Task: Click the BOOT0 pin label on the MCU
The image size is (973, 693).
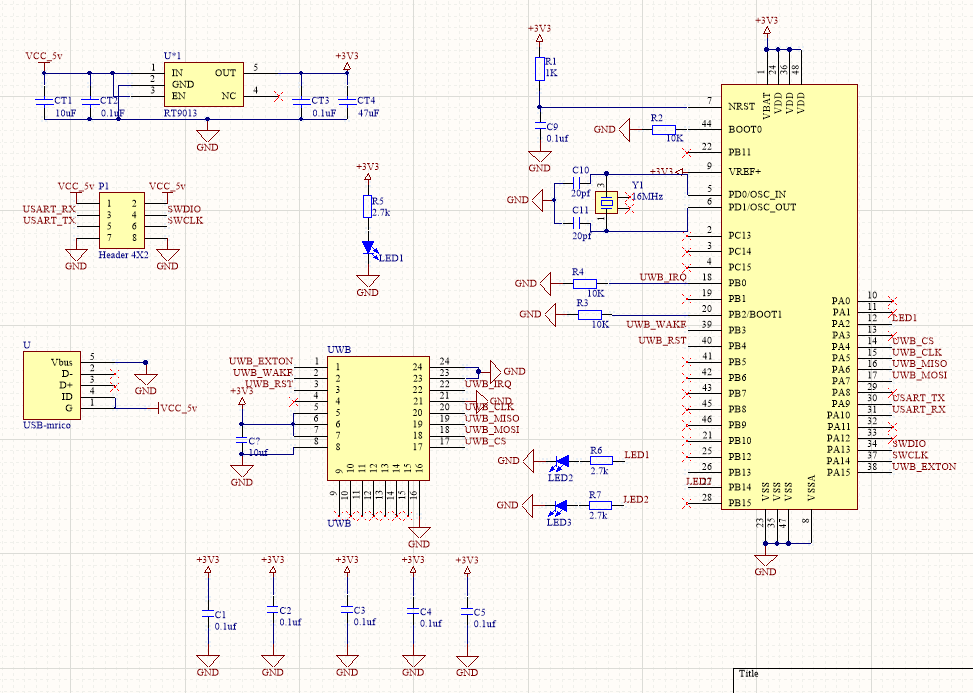Action: [x=745, y=130]
